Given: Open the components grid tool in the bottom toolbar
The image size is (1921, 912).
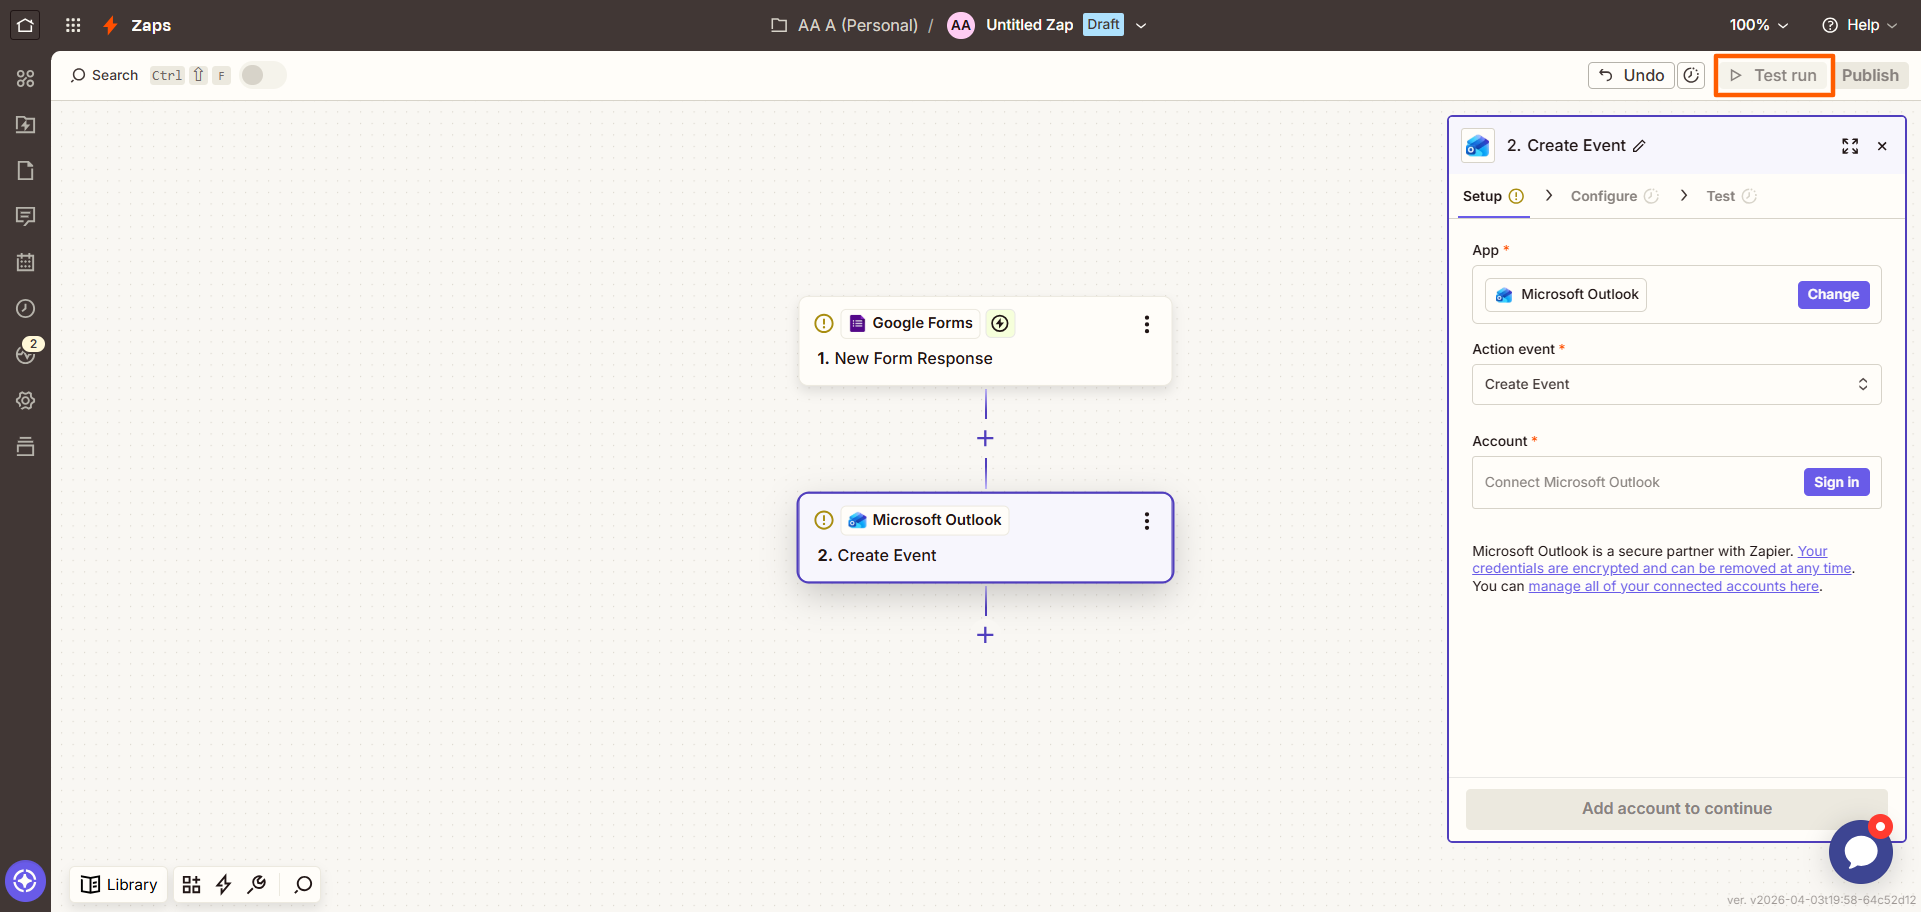Looking at the screenshot, I should click(x=192, y=884).
